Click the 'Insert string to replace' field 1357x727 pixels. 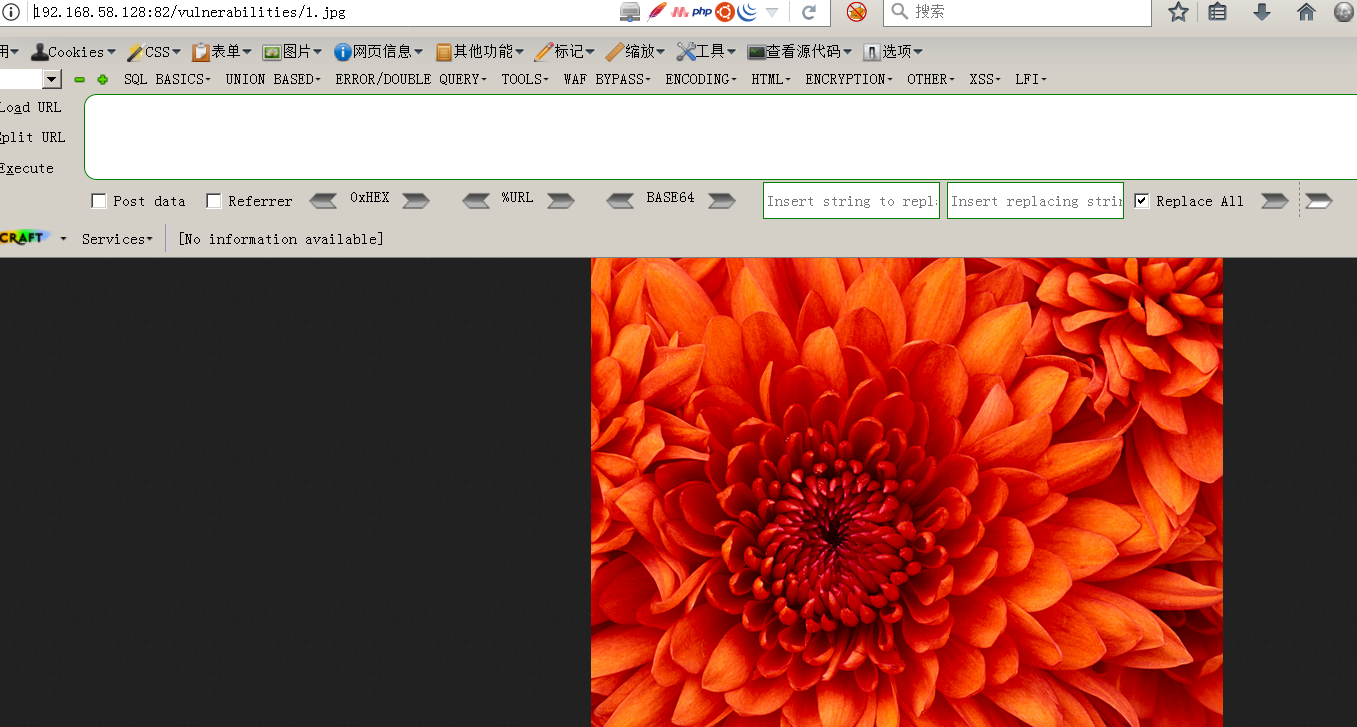(851, 201)
